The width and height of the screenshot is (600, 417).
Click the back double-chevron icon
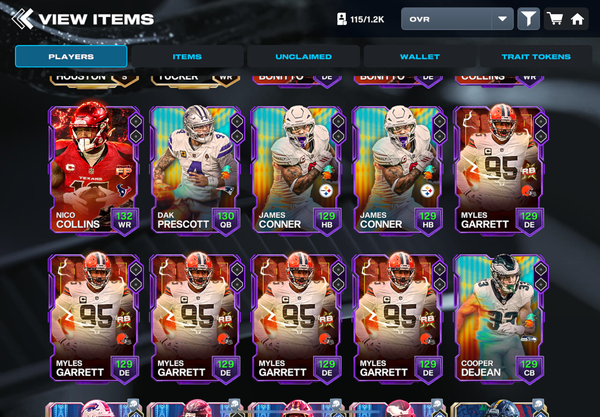click(x=22, y=19)
